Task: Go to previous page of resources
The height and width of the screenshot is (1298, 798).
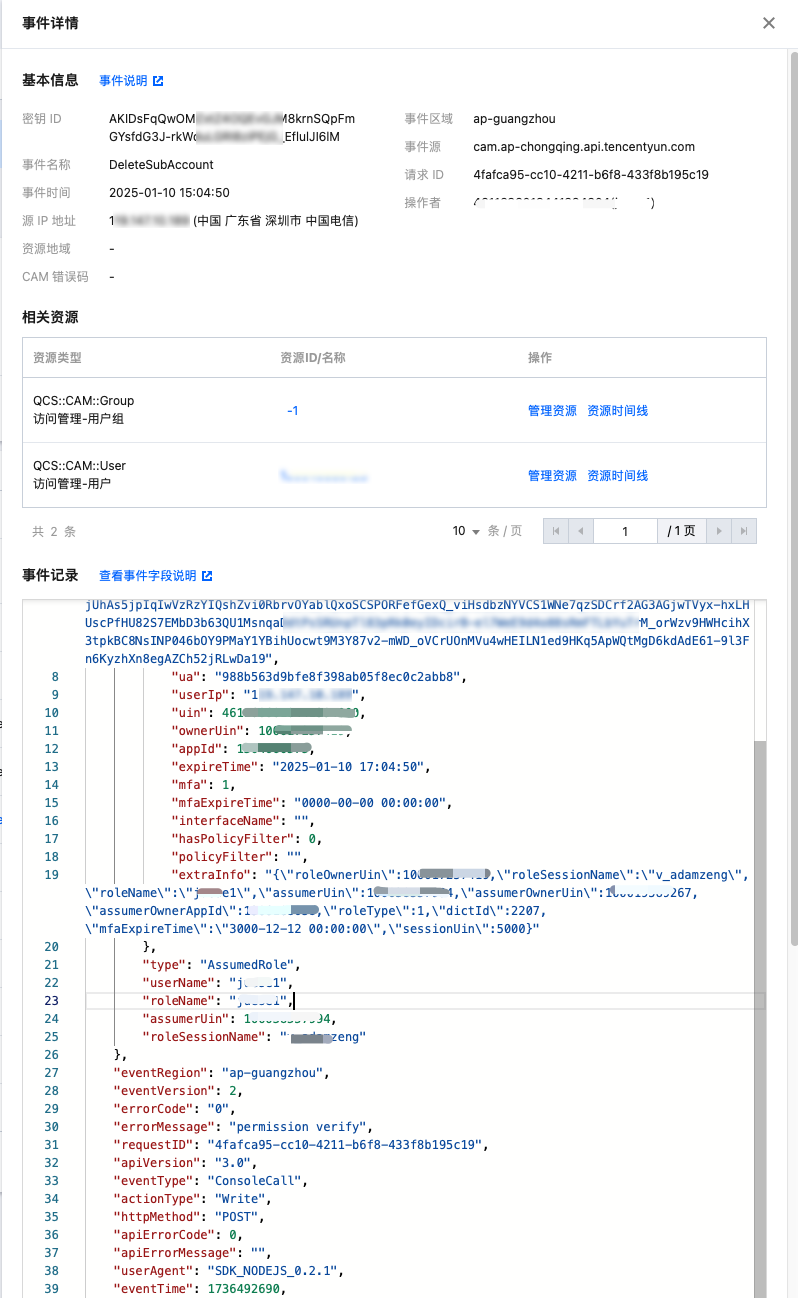Action: tap(581, 531)
